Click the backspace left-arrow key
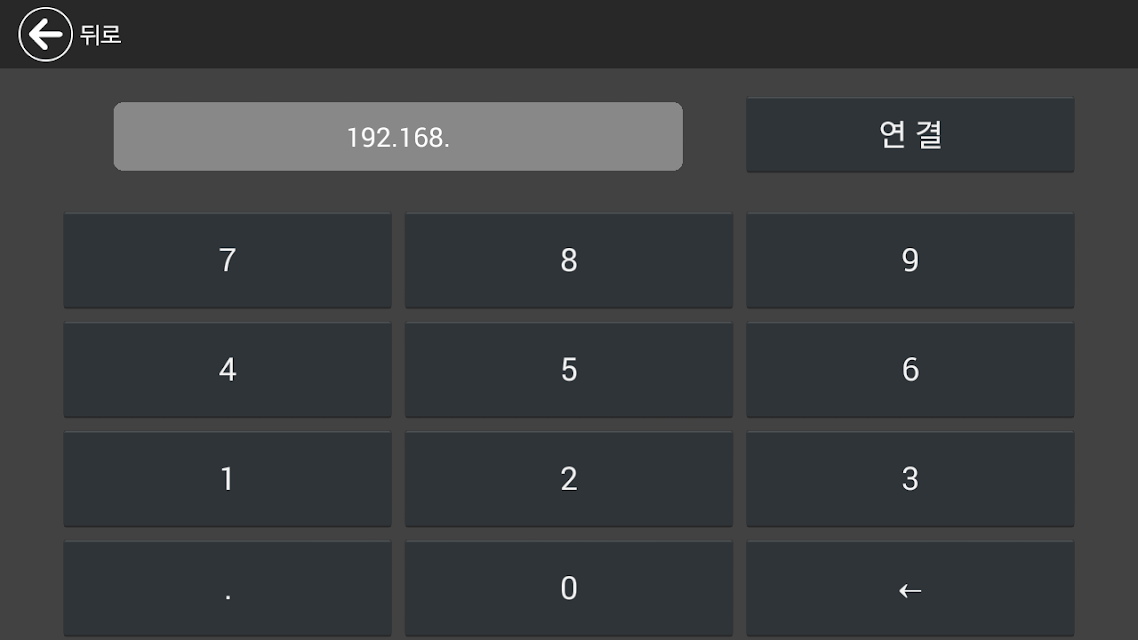Image resolution: width=1138 pixels, height=640 pixels. tap(910, 588)
